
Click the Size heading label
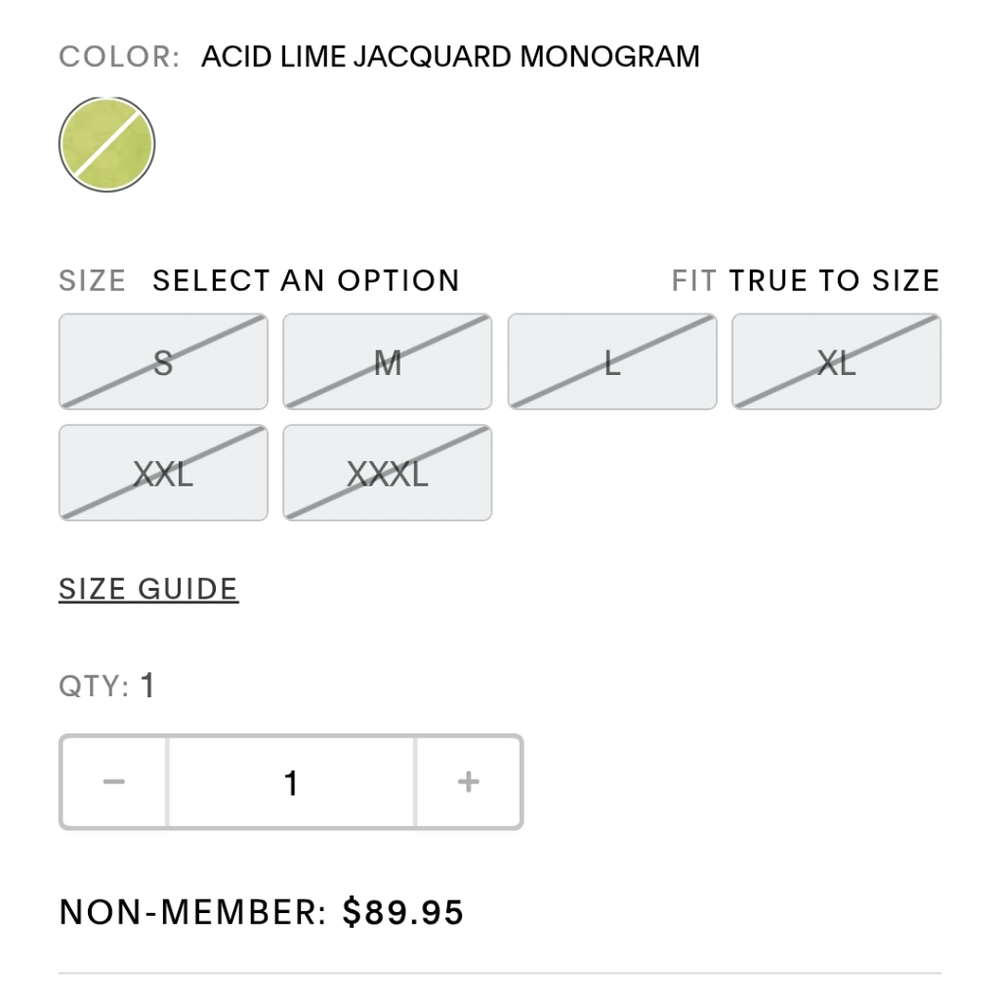coord(92,281)
